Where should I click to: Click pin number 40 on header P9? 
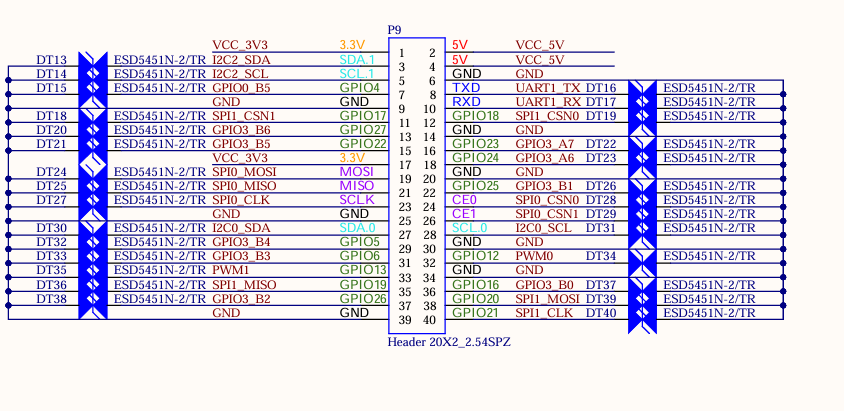tap(430, 320)
